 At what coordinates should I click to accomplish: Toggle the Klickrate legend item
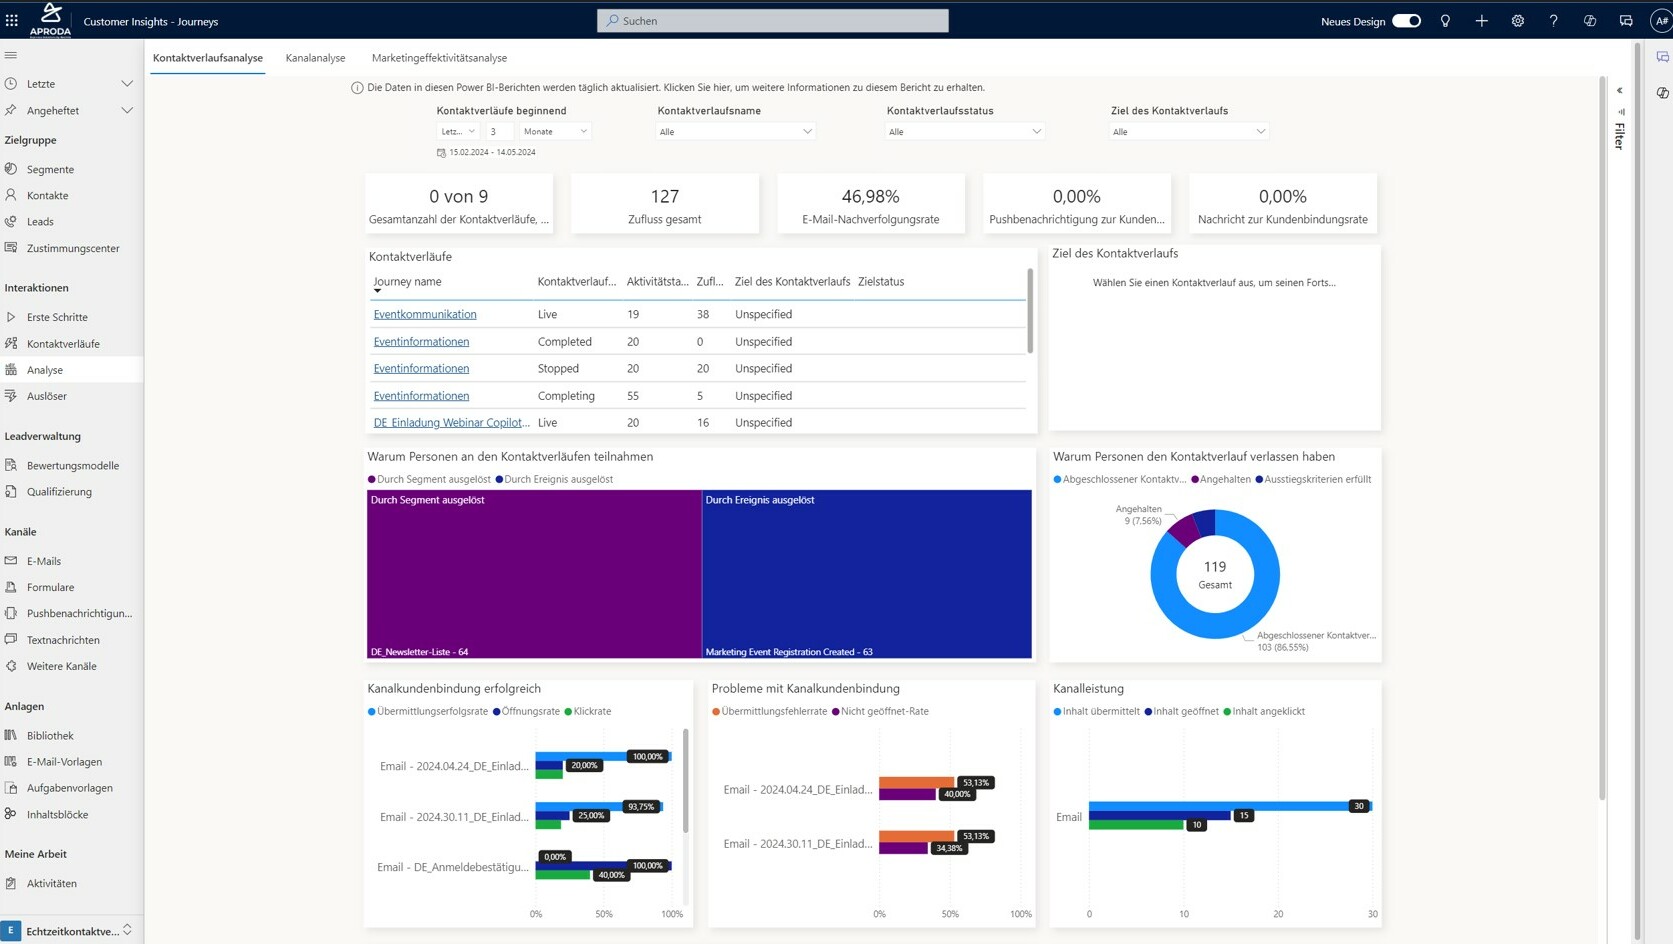591,712
